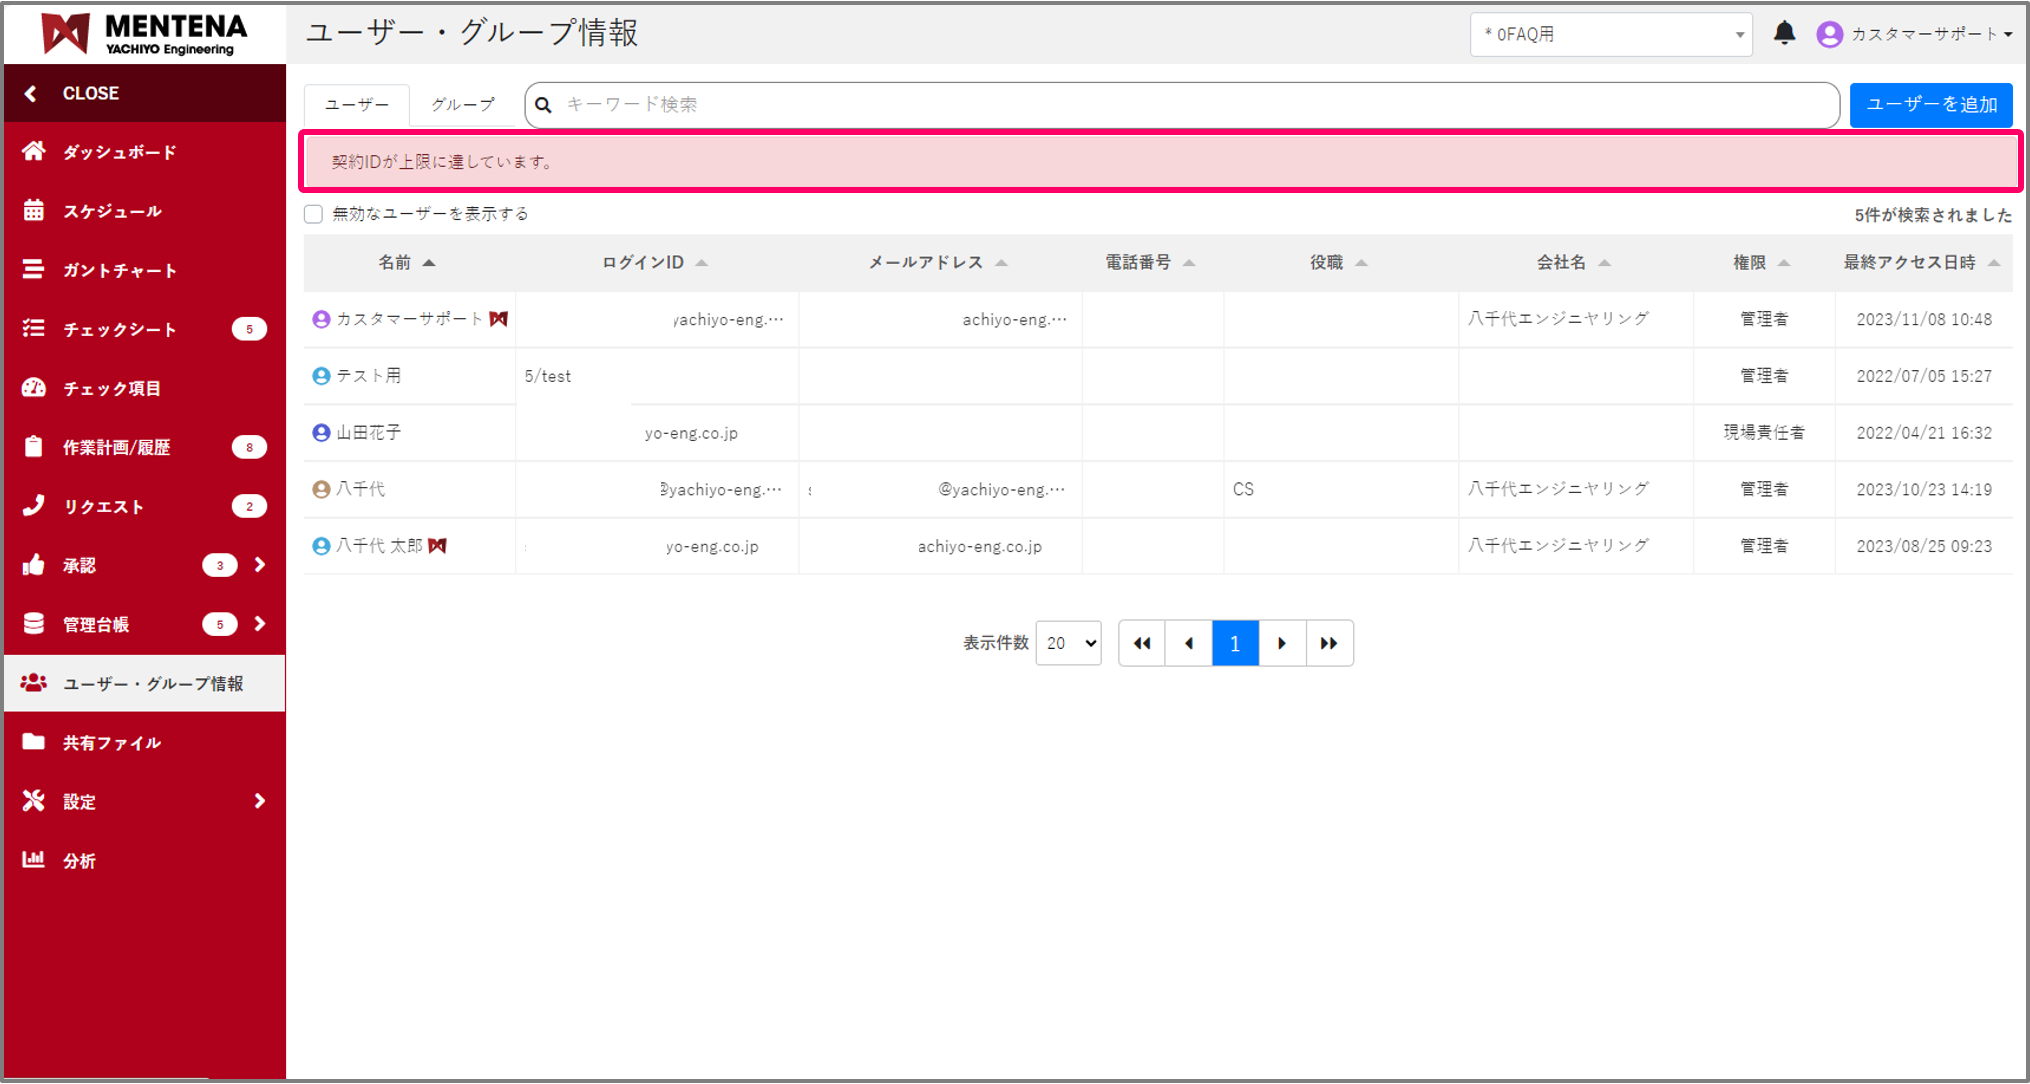Open shared files folder icon
Image resolution: width=2030 pixels, height=1084 pixels.
[34, 741]
